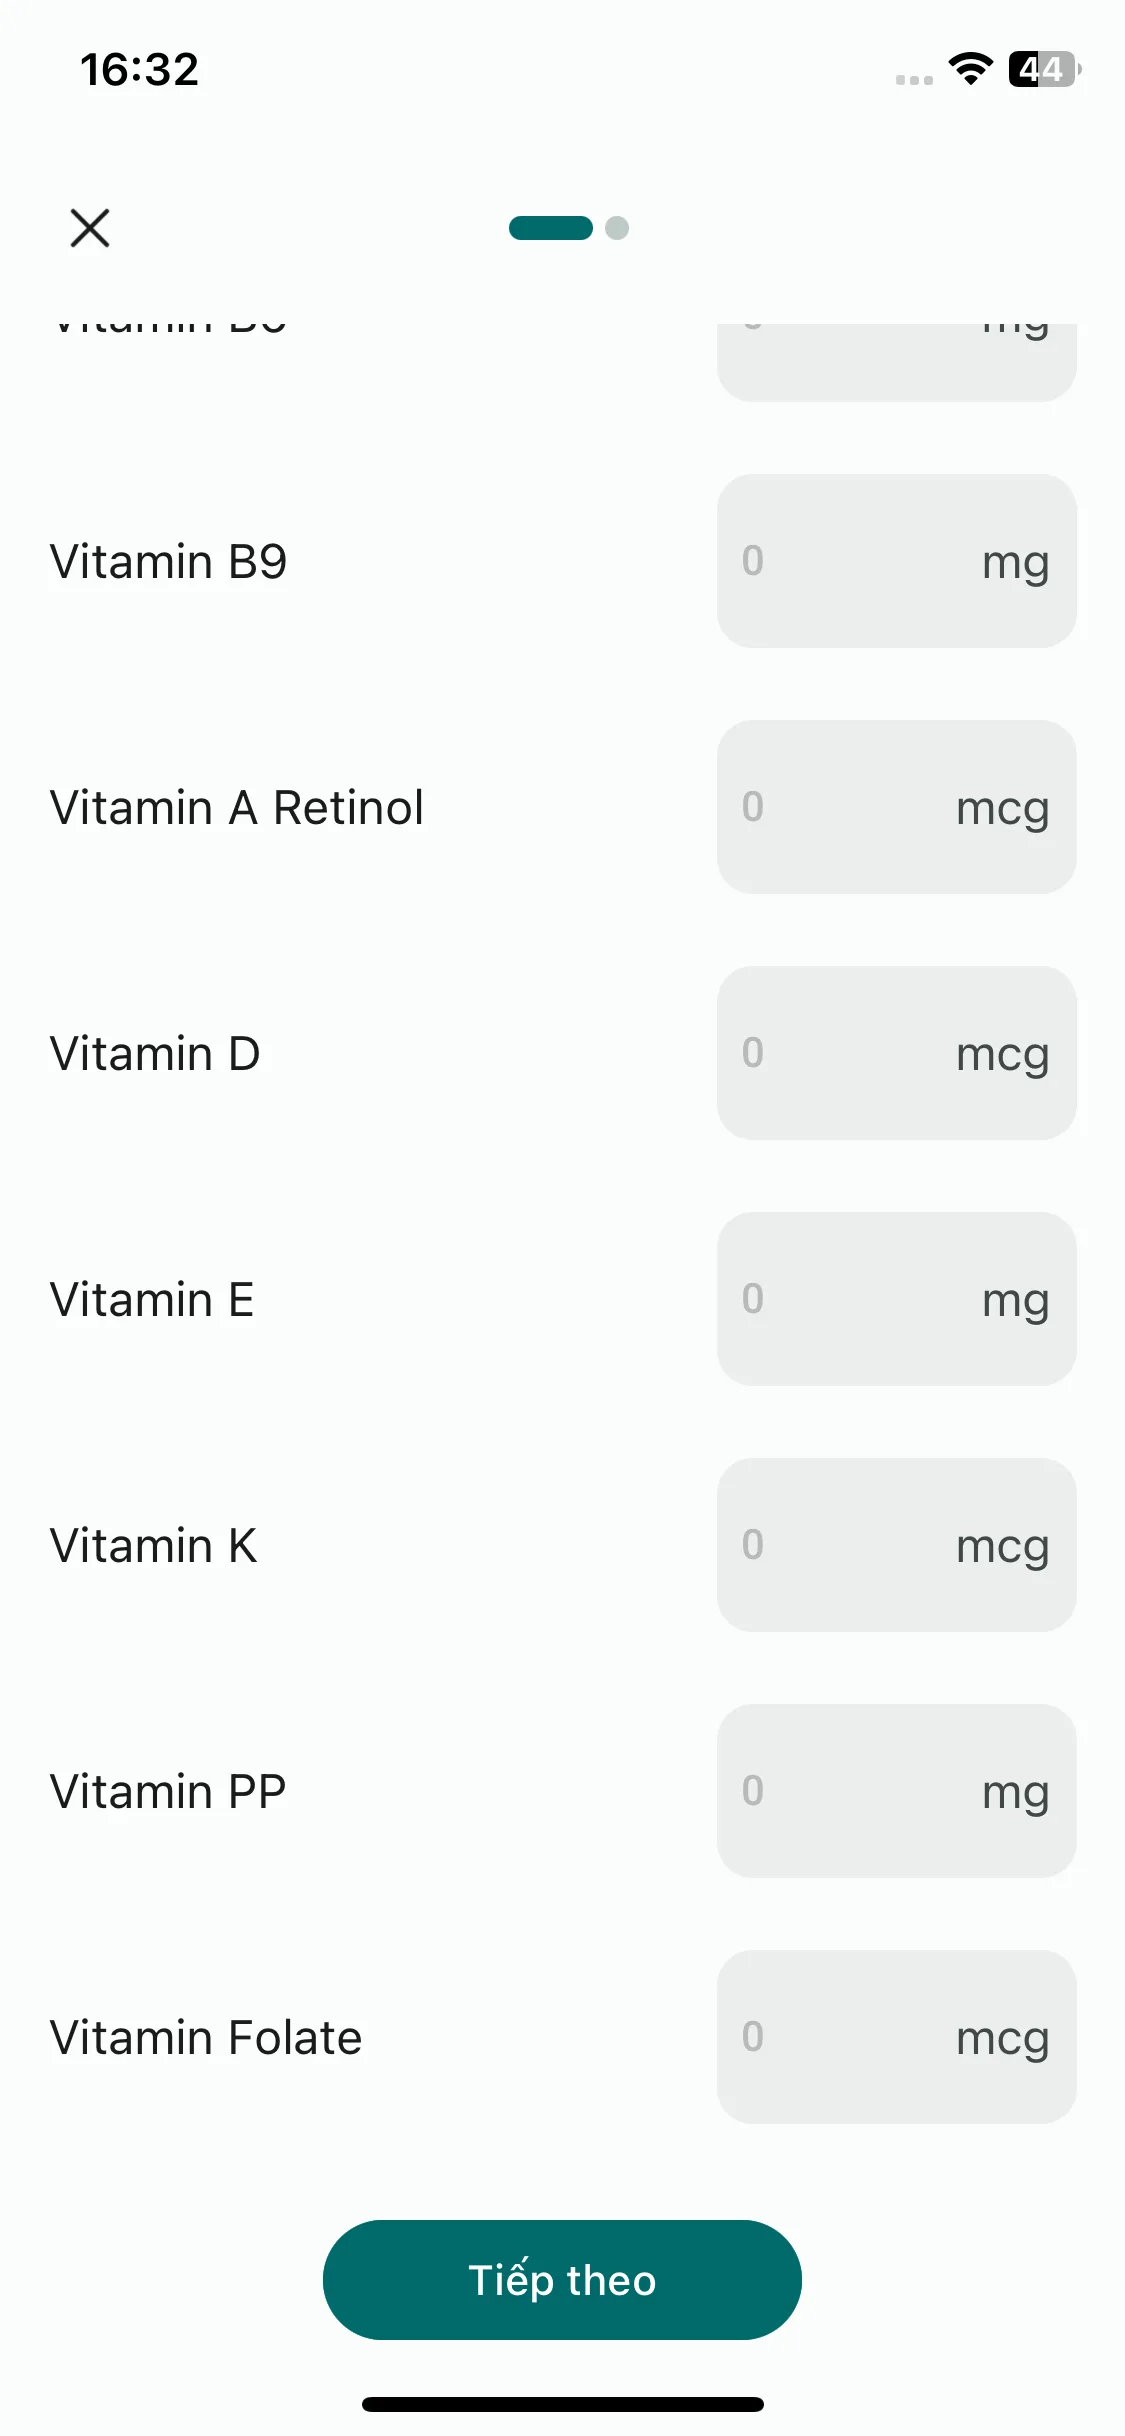Tap the second step dot indicator
1125x2436 pixels.
pyautogui.click(x=617, y=228)
